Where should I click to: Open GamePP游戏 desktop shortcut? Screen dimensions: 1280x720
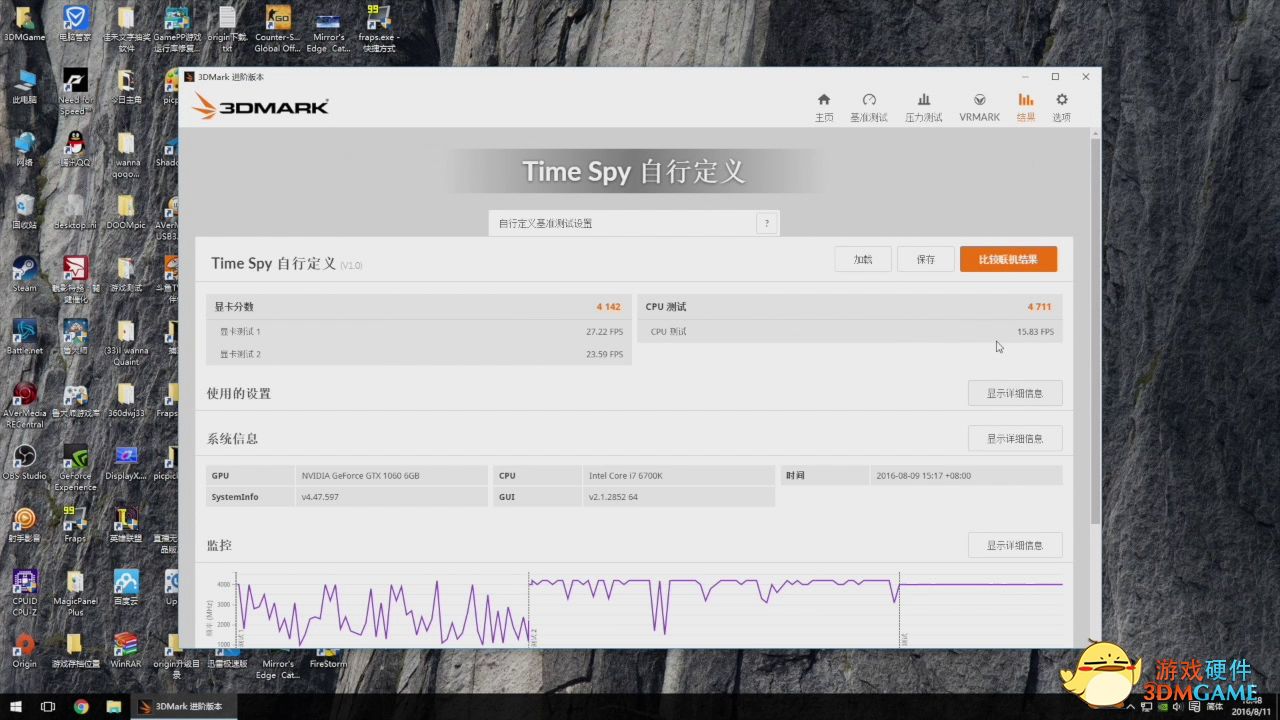click(x=177, y=30)
